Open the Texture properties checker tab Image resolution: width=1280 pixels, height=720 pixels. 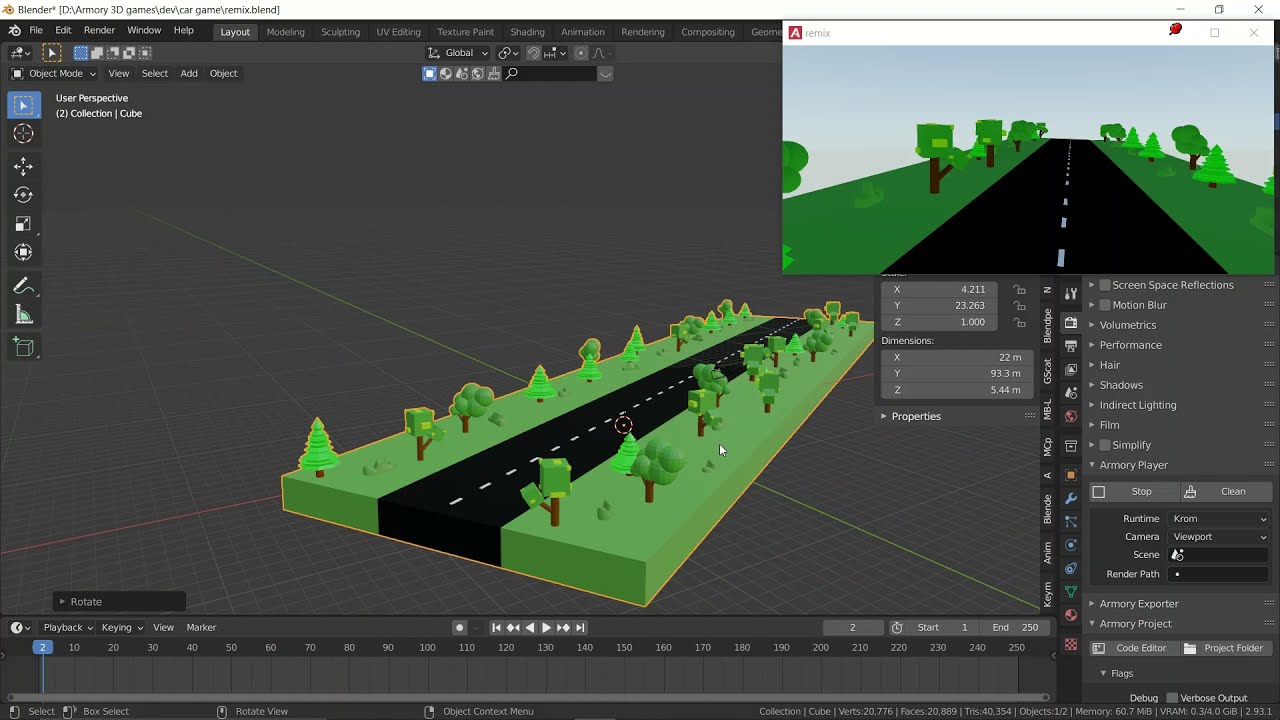click(1071, 645)
